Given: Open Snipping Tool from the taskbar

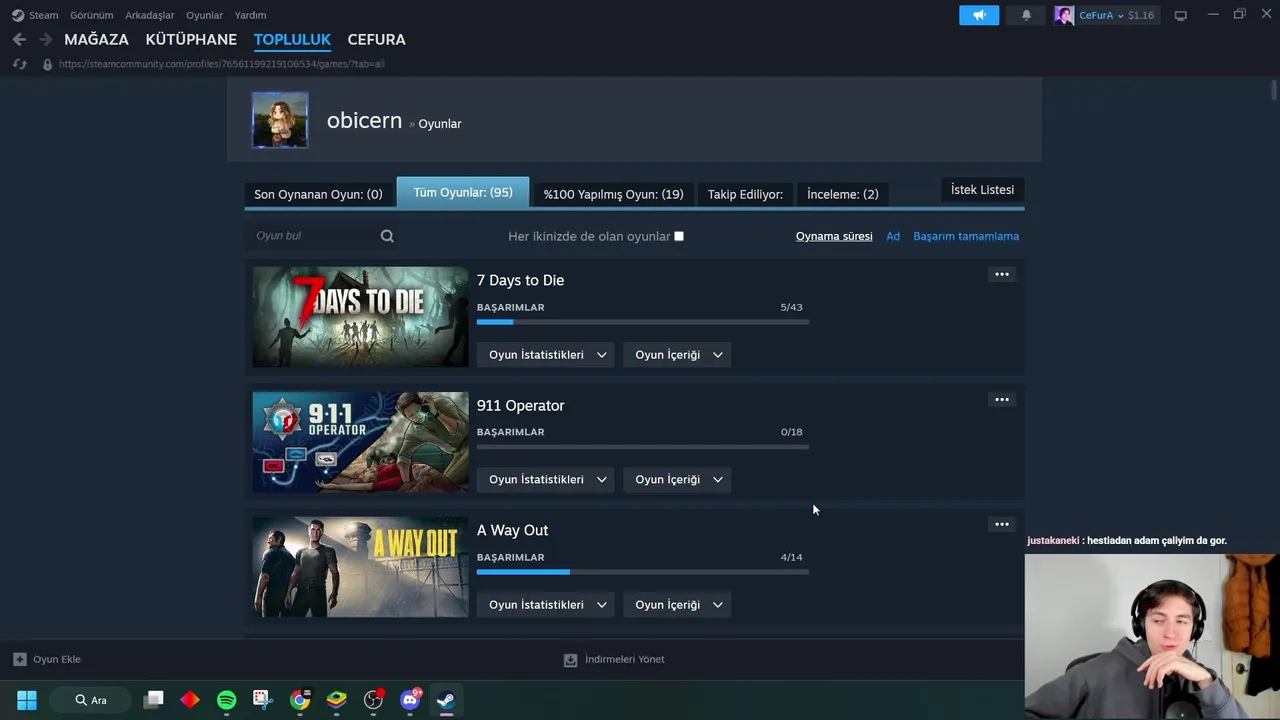Looking at the screenshot, I should pyautogui.click(x=263, y=700).
